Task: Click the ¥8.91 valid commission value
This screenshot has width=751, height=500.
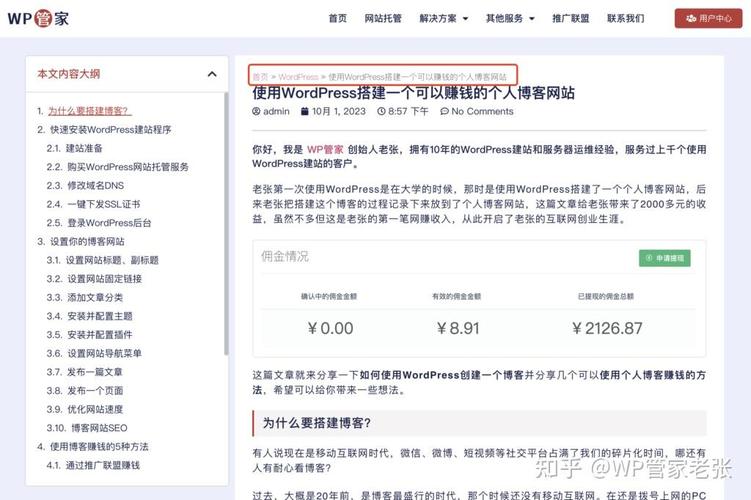Action: pyautogui.click(x=458, y=329)
